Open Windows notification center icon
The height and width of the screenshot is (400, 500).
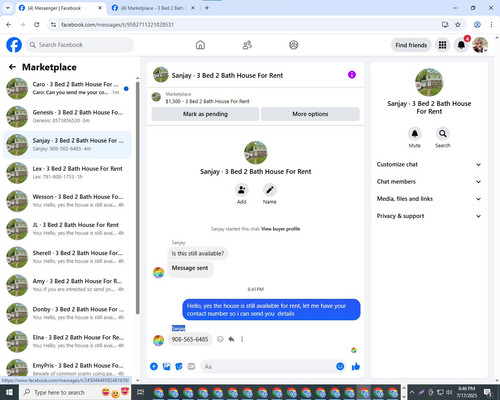(x=487, y=392)
